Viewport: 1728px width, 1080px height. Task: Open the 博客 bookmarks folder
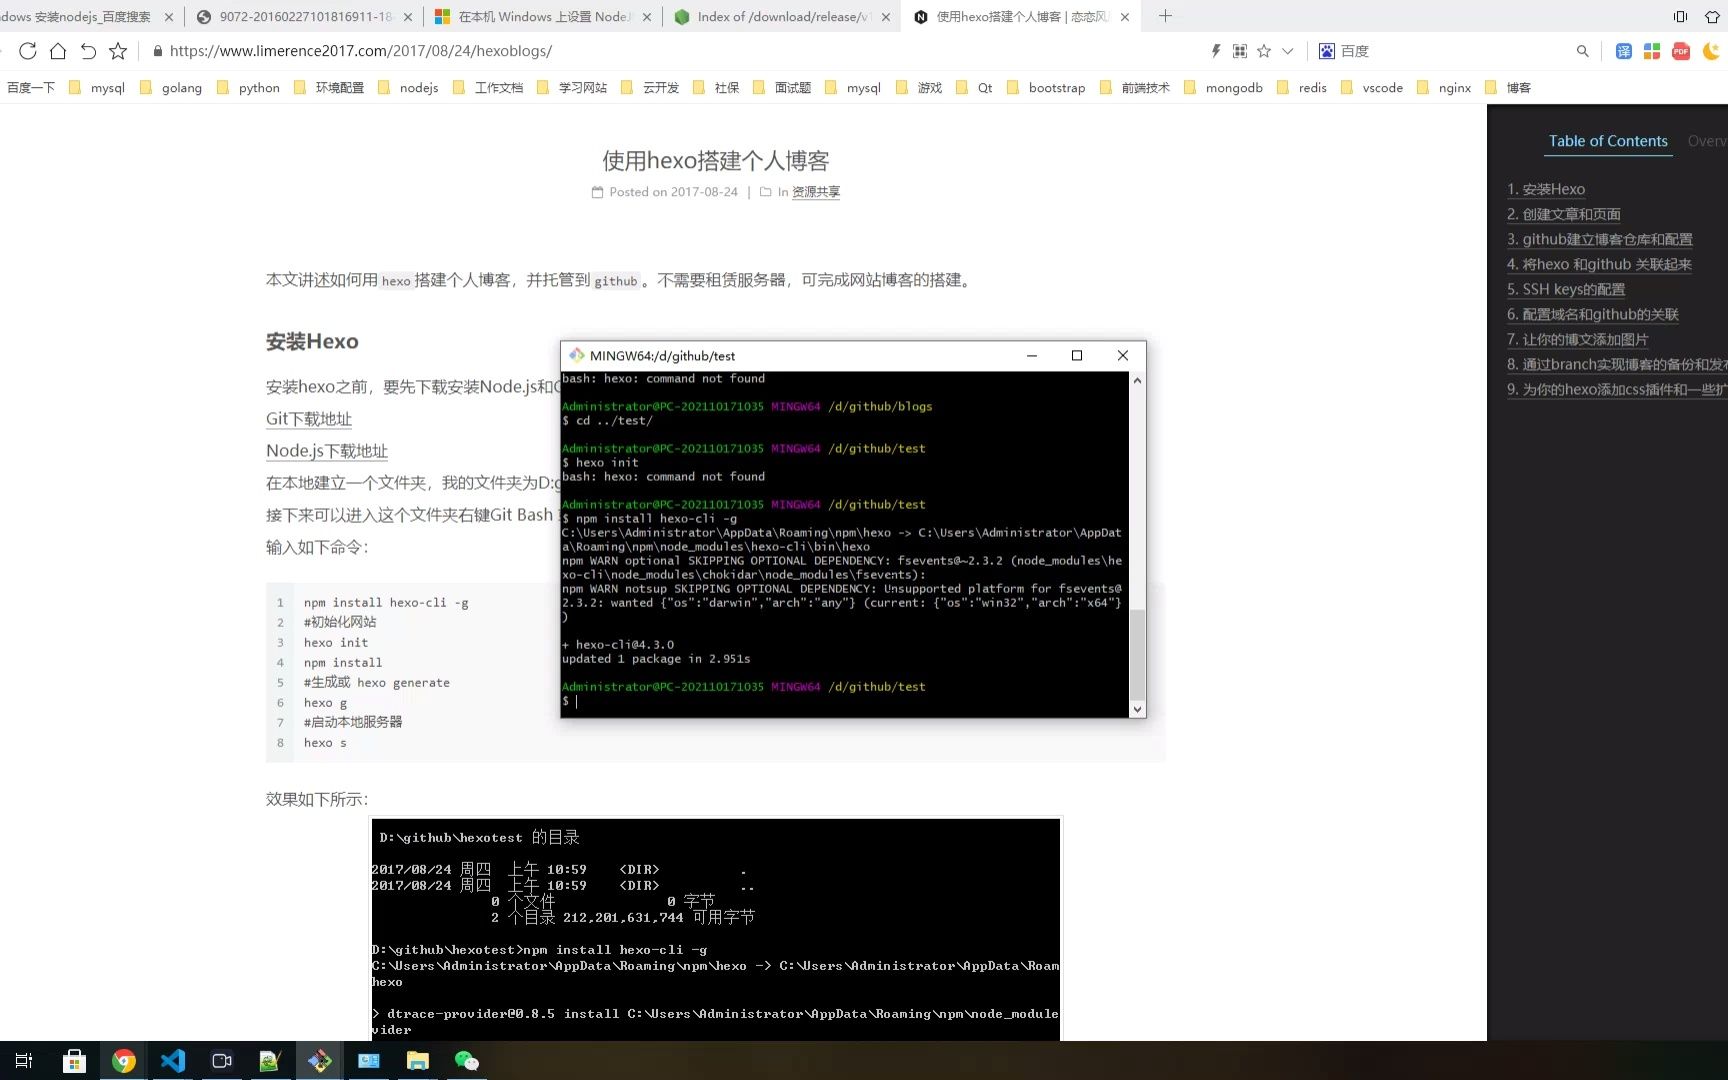pos(1508,88)
